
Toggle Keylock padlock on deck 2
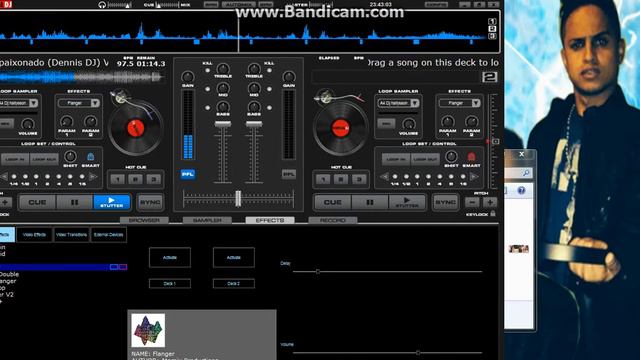click(493, 213)
